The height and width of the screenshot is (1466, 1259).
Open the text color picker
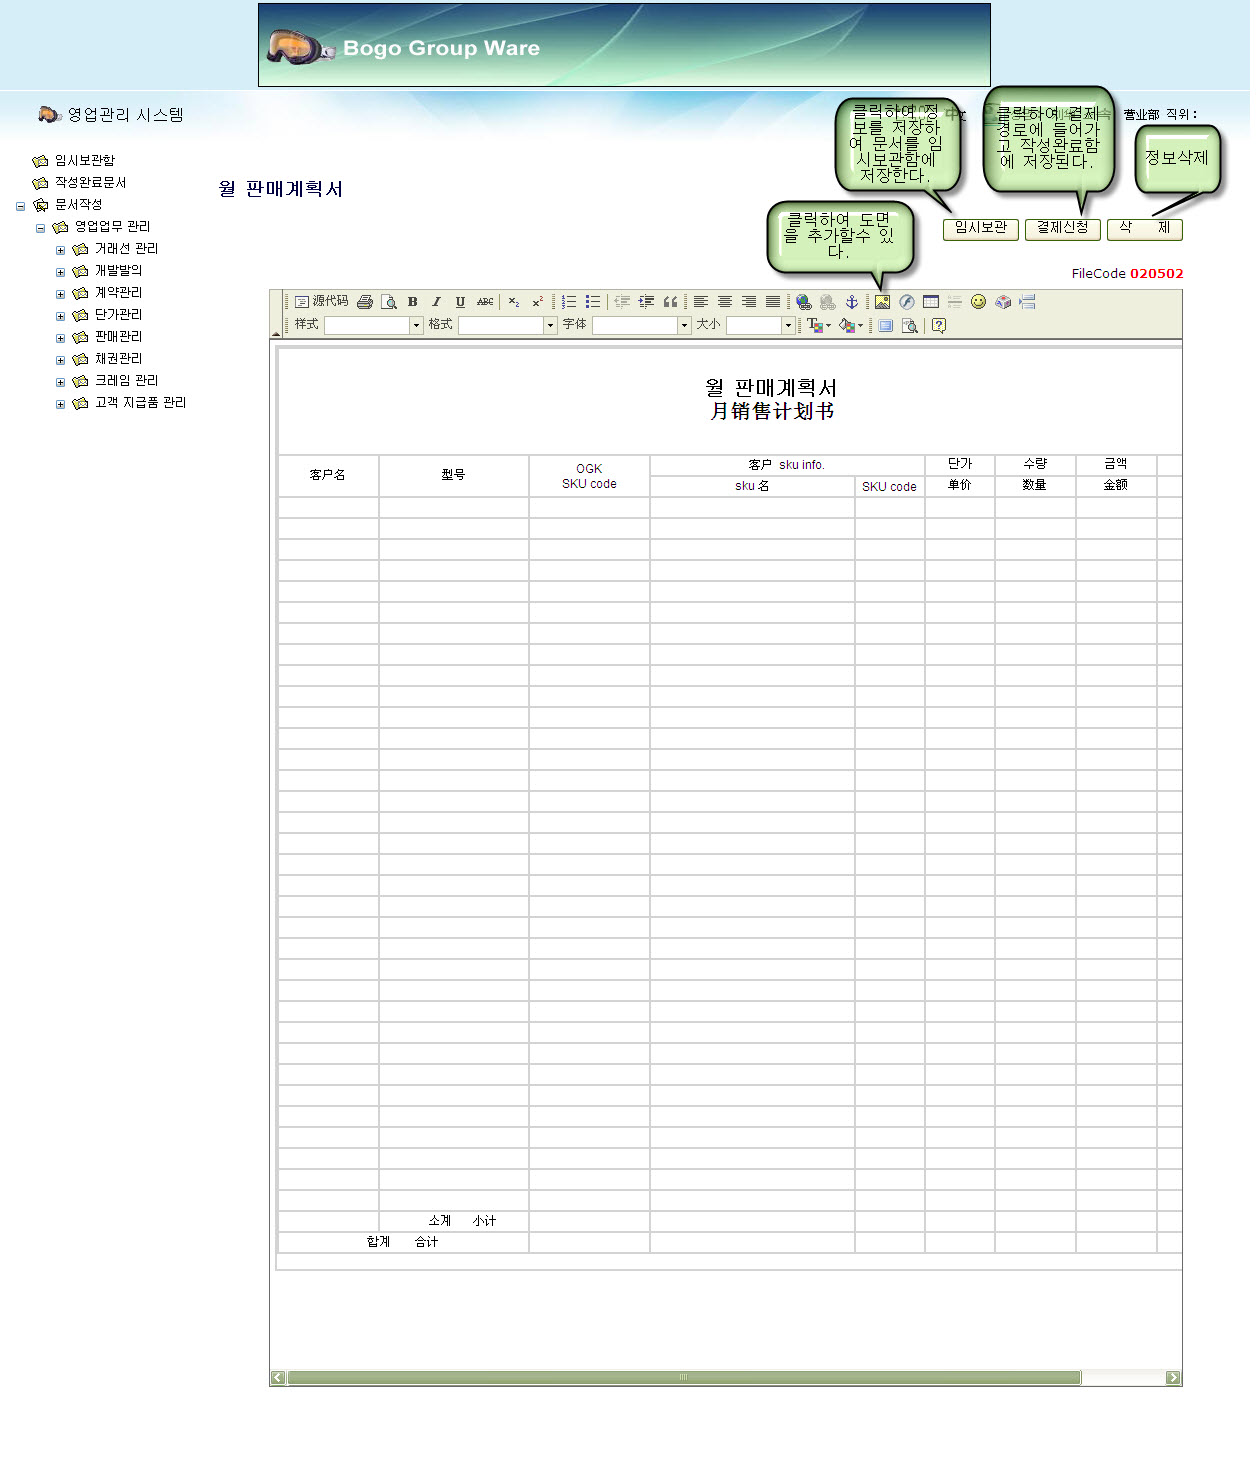[x=819, y=326]
